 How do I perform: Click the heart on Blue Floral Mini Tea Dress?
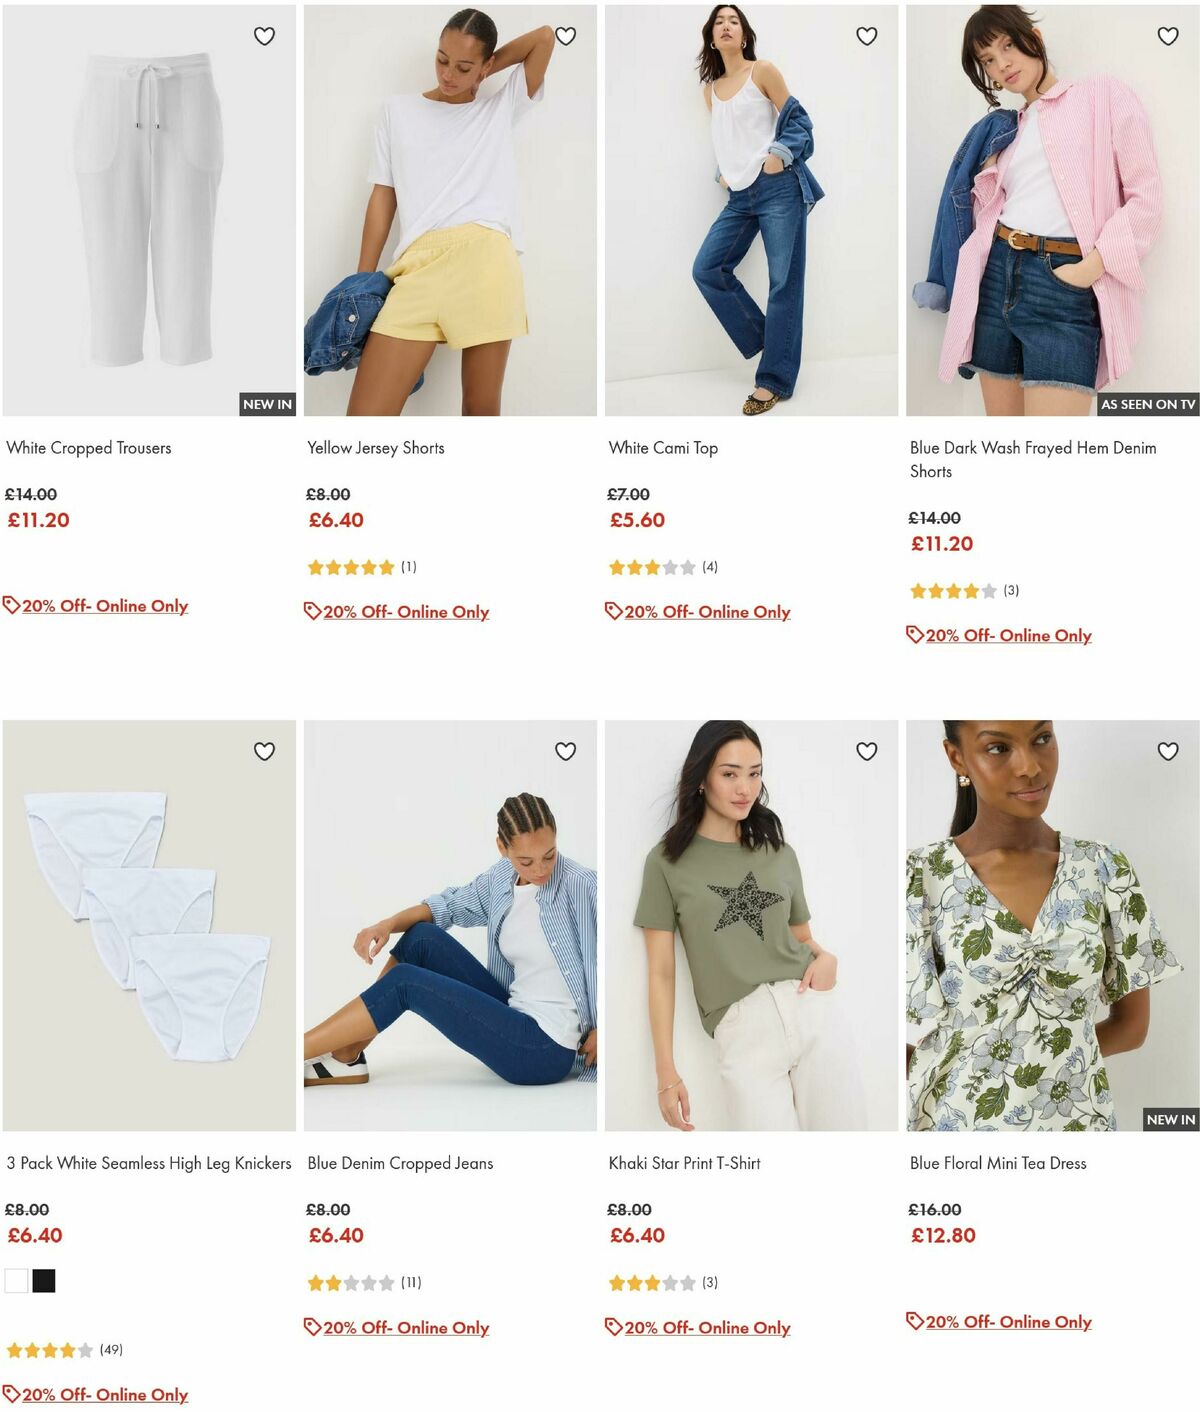(1166, 751)
